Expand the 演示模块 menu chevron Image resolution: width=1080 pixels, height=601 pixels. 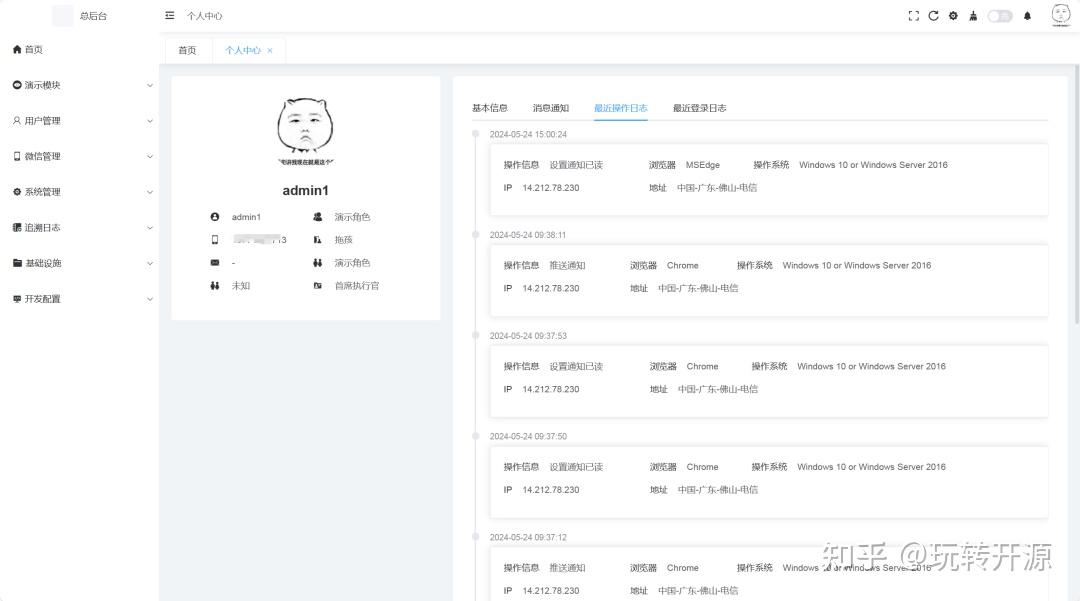(x=150, y=85)
